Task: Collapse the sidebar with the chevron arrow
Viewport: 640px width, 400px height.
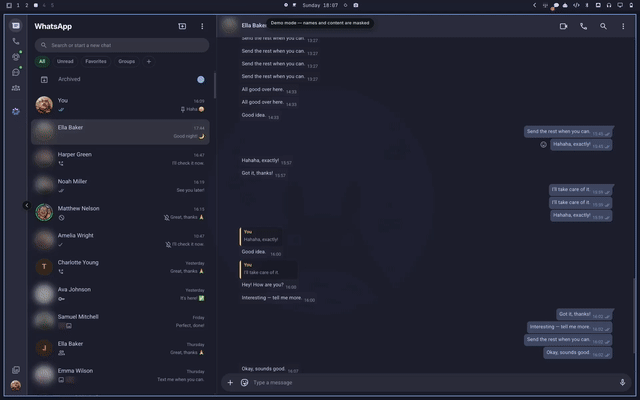Action: click(27, 205)
